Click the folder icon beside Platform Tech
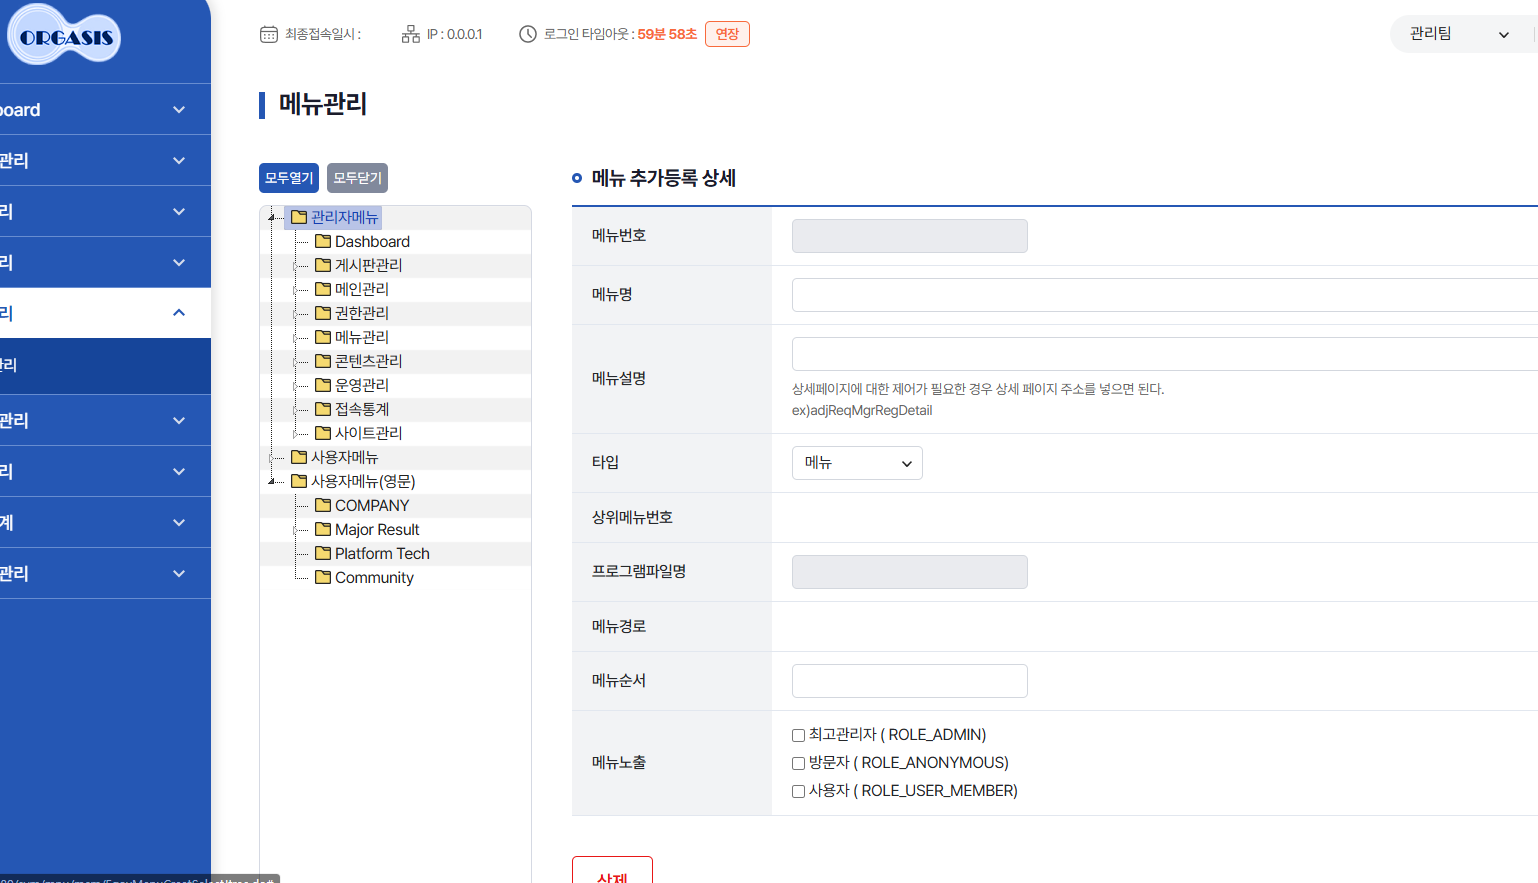The width and height of the screenshot is (1538, 883). [323, 553]
